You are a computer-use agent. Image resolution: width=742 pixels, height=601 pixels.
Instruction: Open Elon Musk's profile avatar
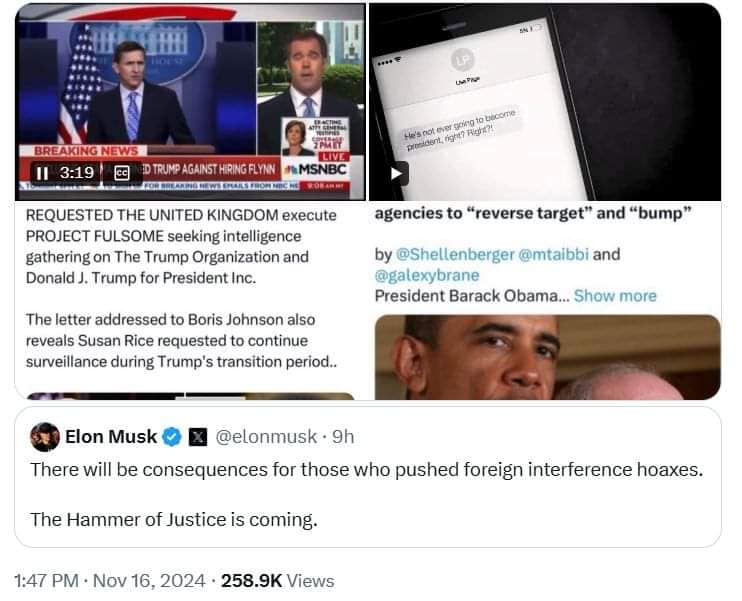[x=45, y=437]
